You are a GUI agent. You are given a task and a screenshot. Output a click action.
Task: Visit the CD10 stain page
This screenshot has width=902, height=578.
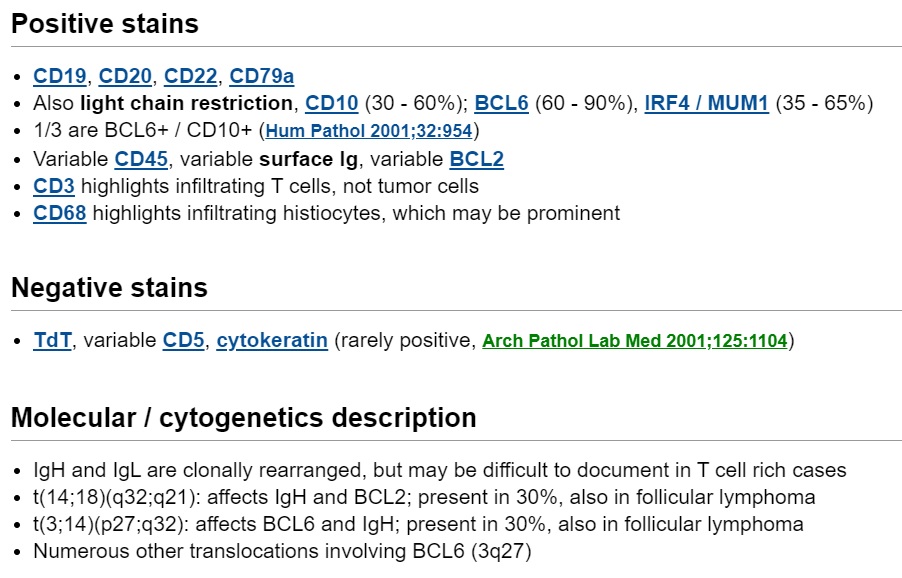click(x=331, y=103)
